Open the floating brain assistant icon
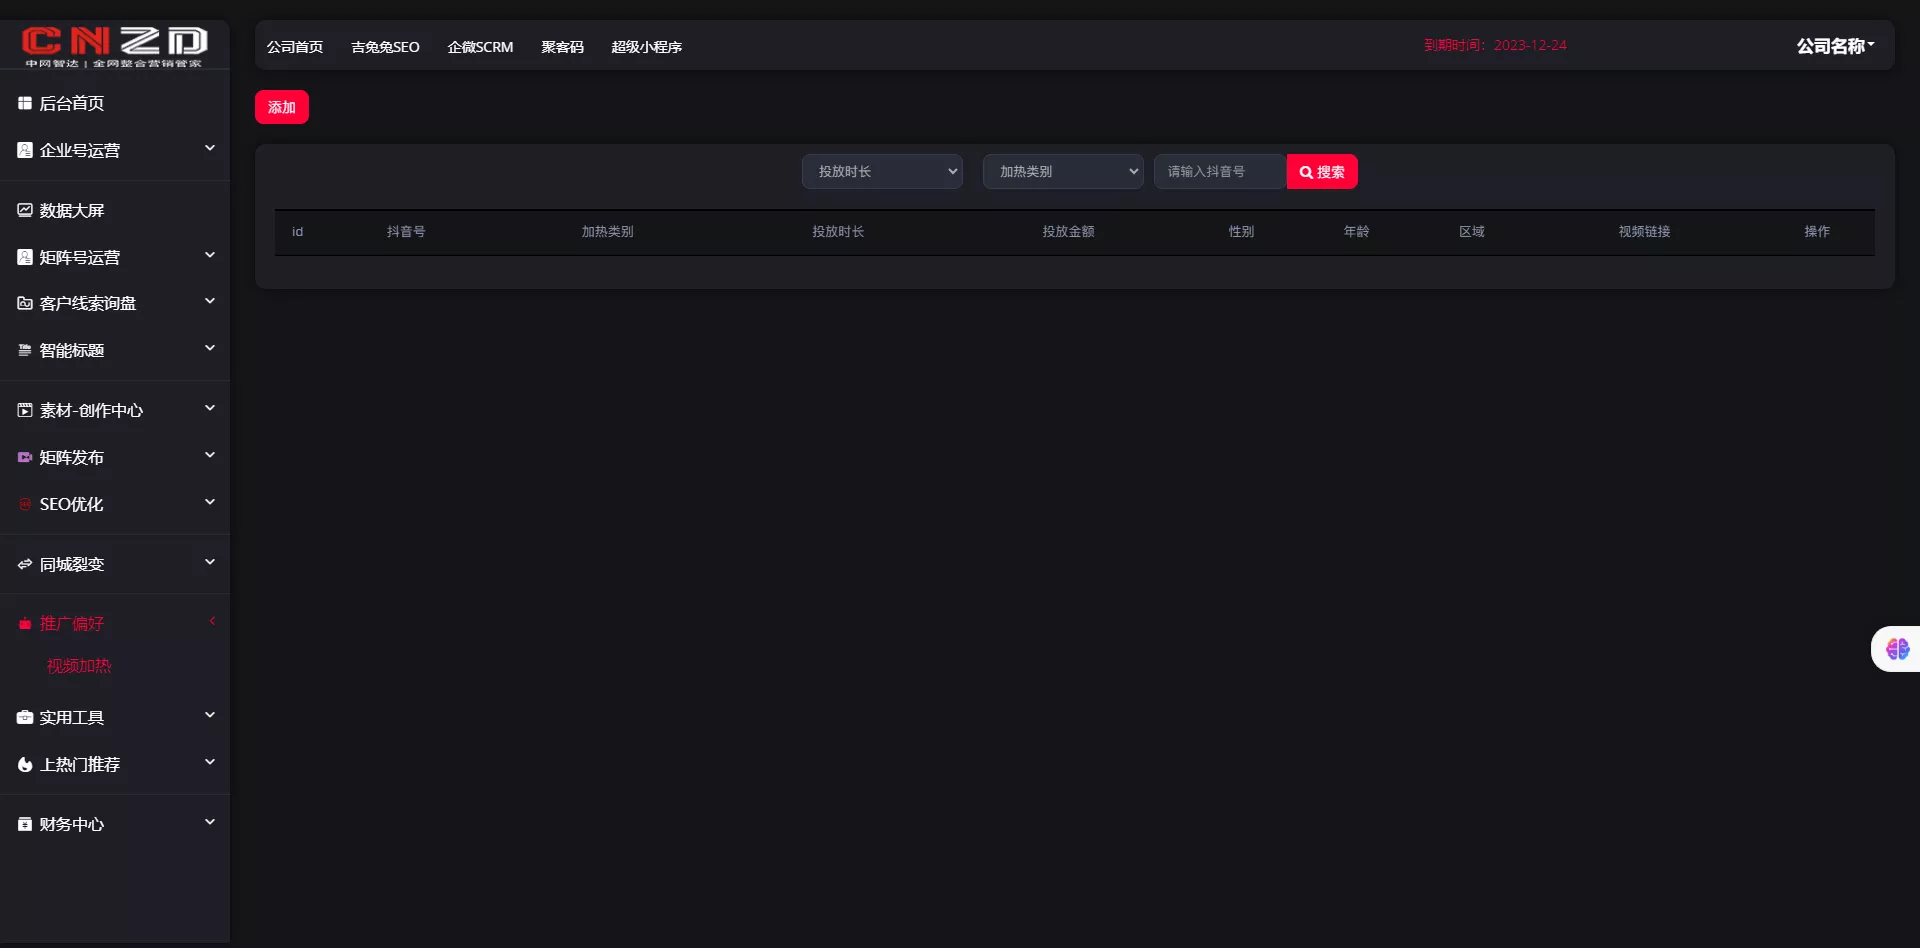 (1897, 649)
